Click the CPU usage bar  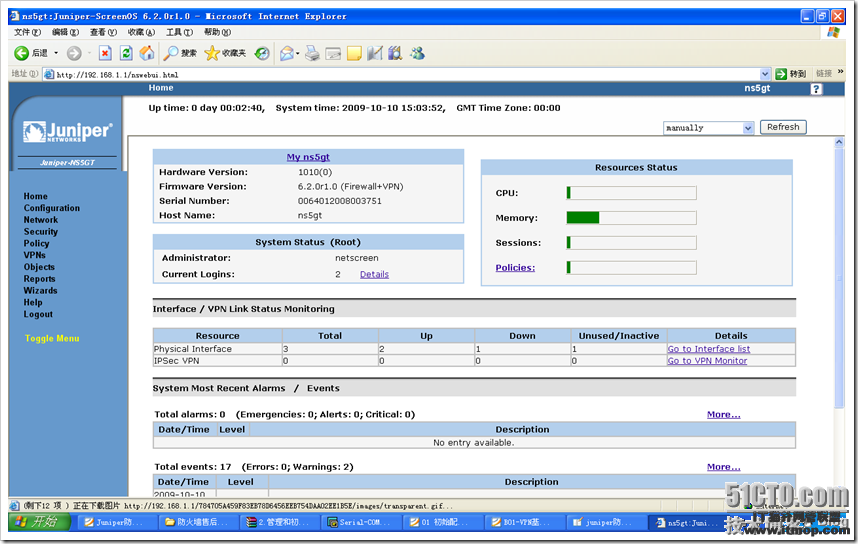point(631,193)
